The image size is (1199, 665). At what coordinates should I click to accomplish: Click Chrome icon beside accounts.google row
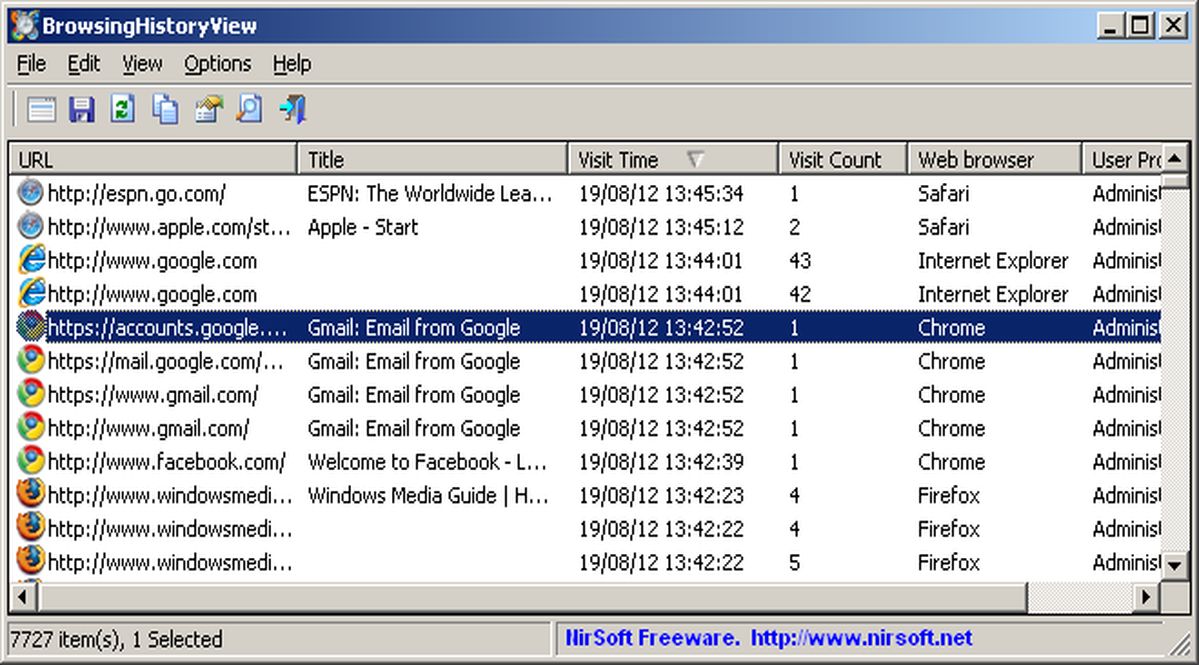31,327
